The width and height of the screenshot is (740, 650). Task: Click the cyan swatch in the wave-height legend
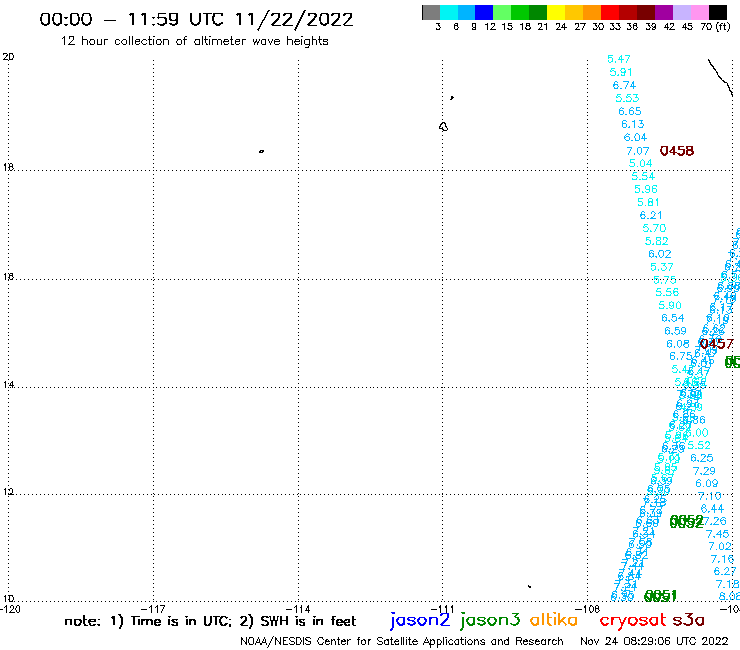click(x=449, y=13)
